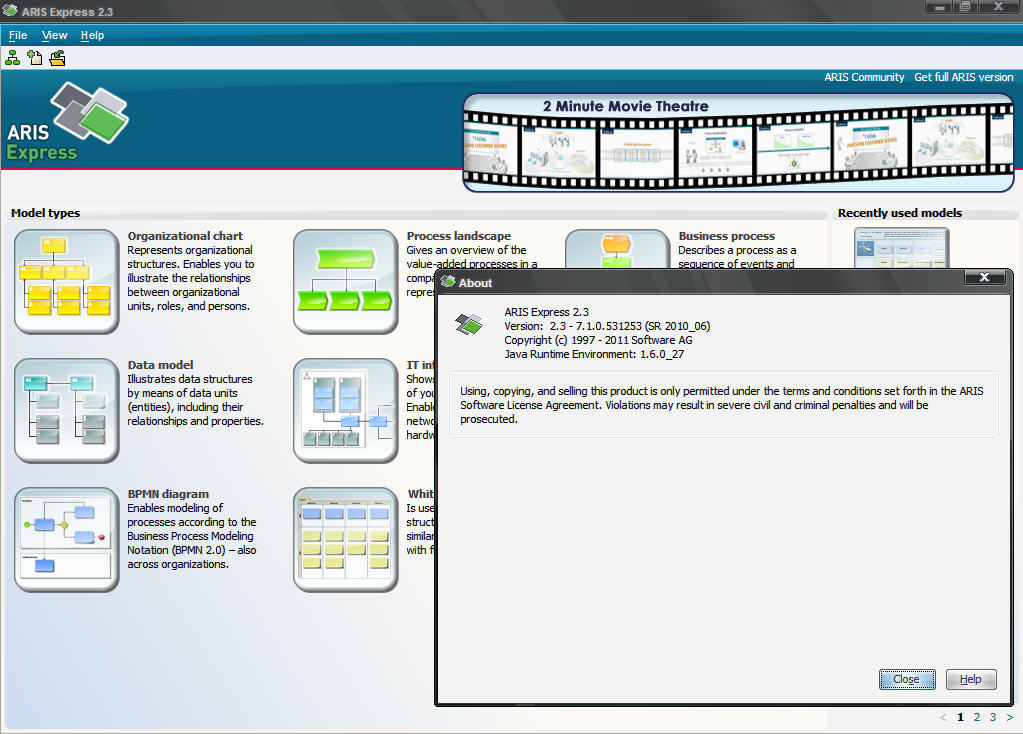Open the View menu
Screen dimensions: 1023x734
[x=54, y=35]
